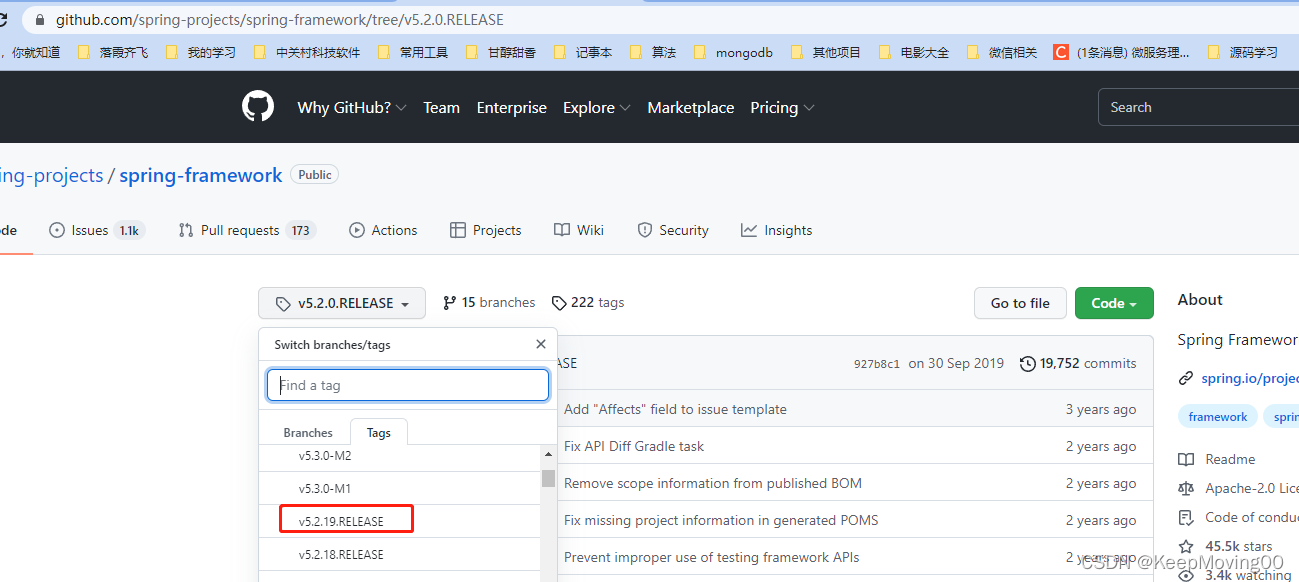Click Team in the GitHub header

click(x=441, y=107)
